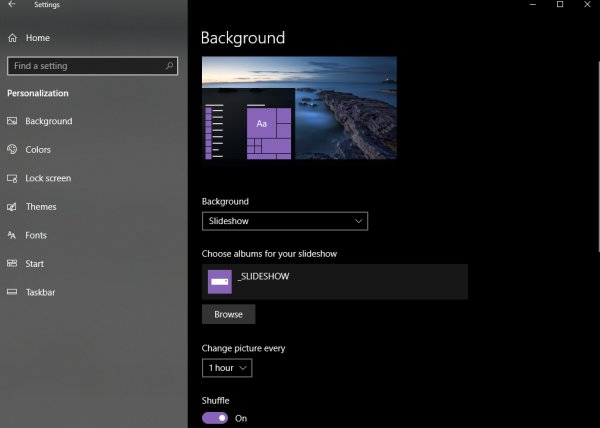
Task: Turn off the Shuffle toggle
Action: 215,418
